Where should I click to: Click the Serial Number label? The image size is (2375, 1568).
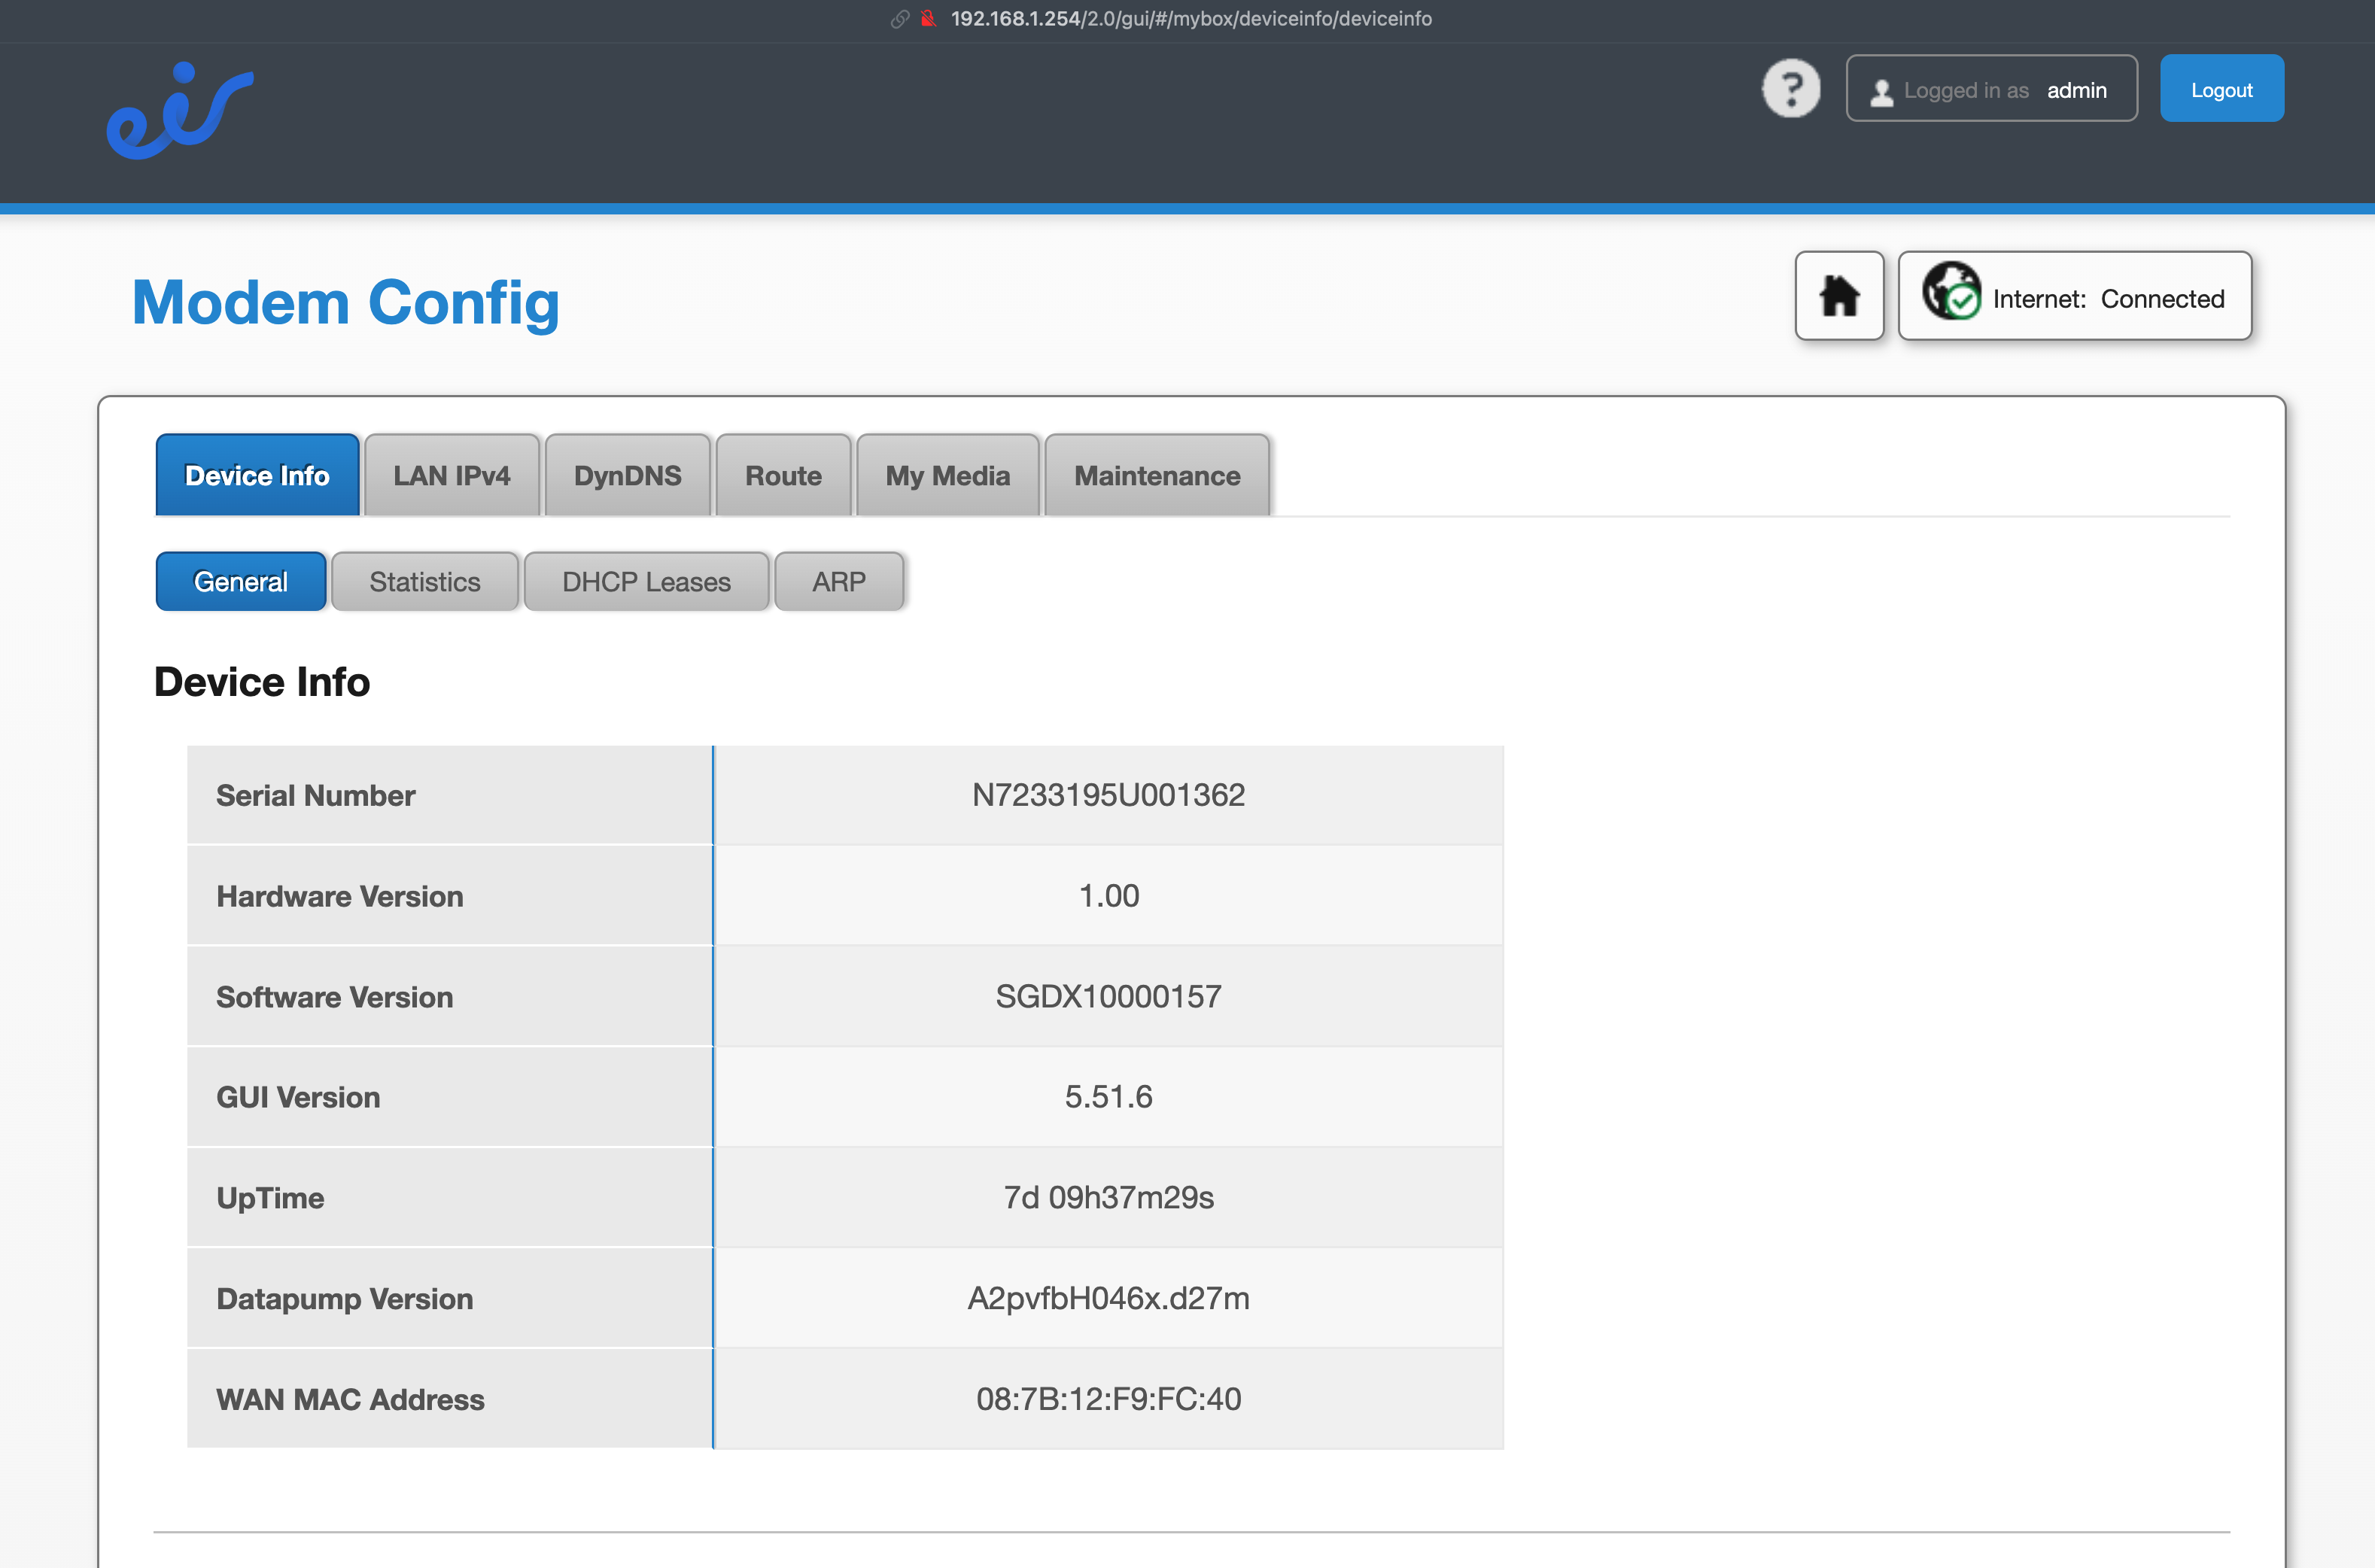(316, 795)
